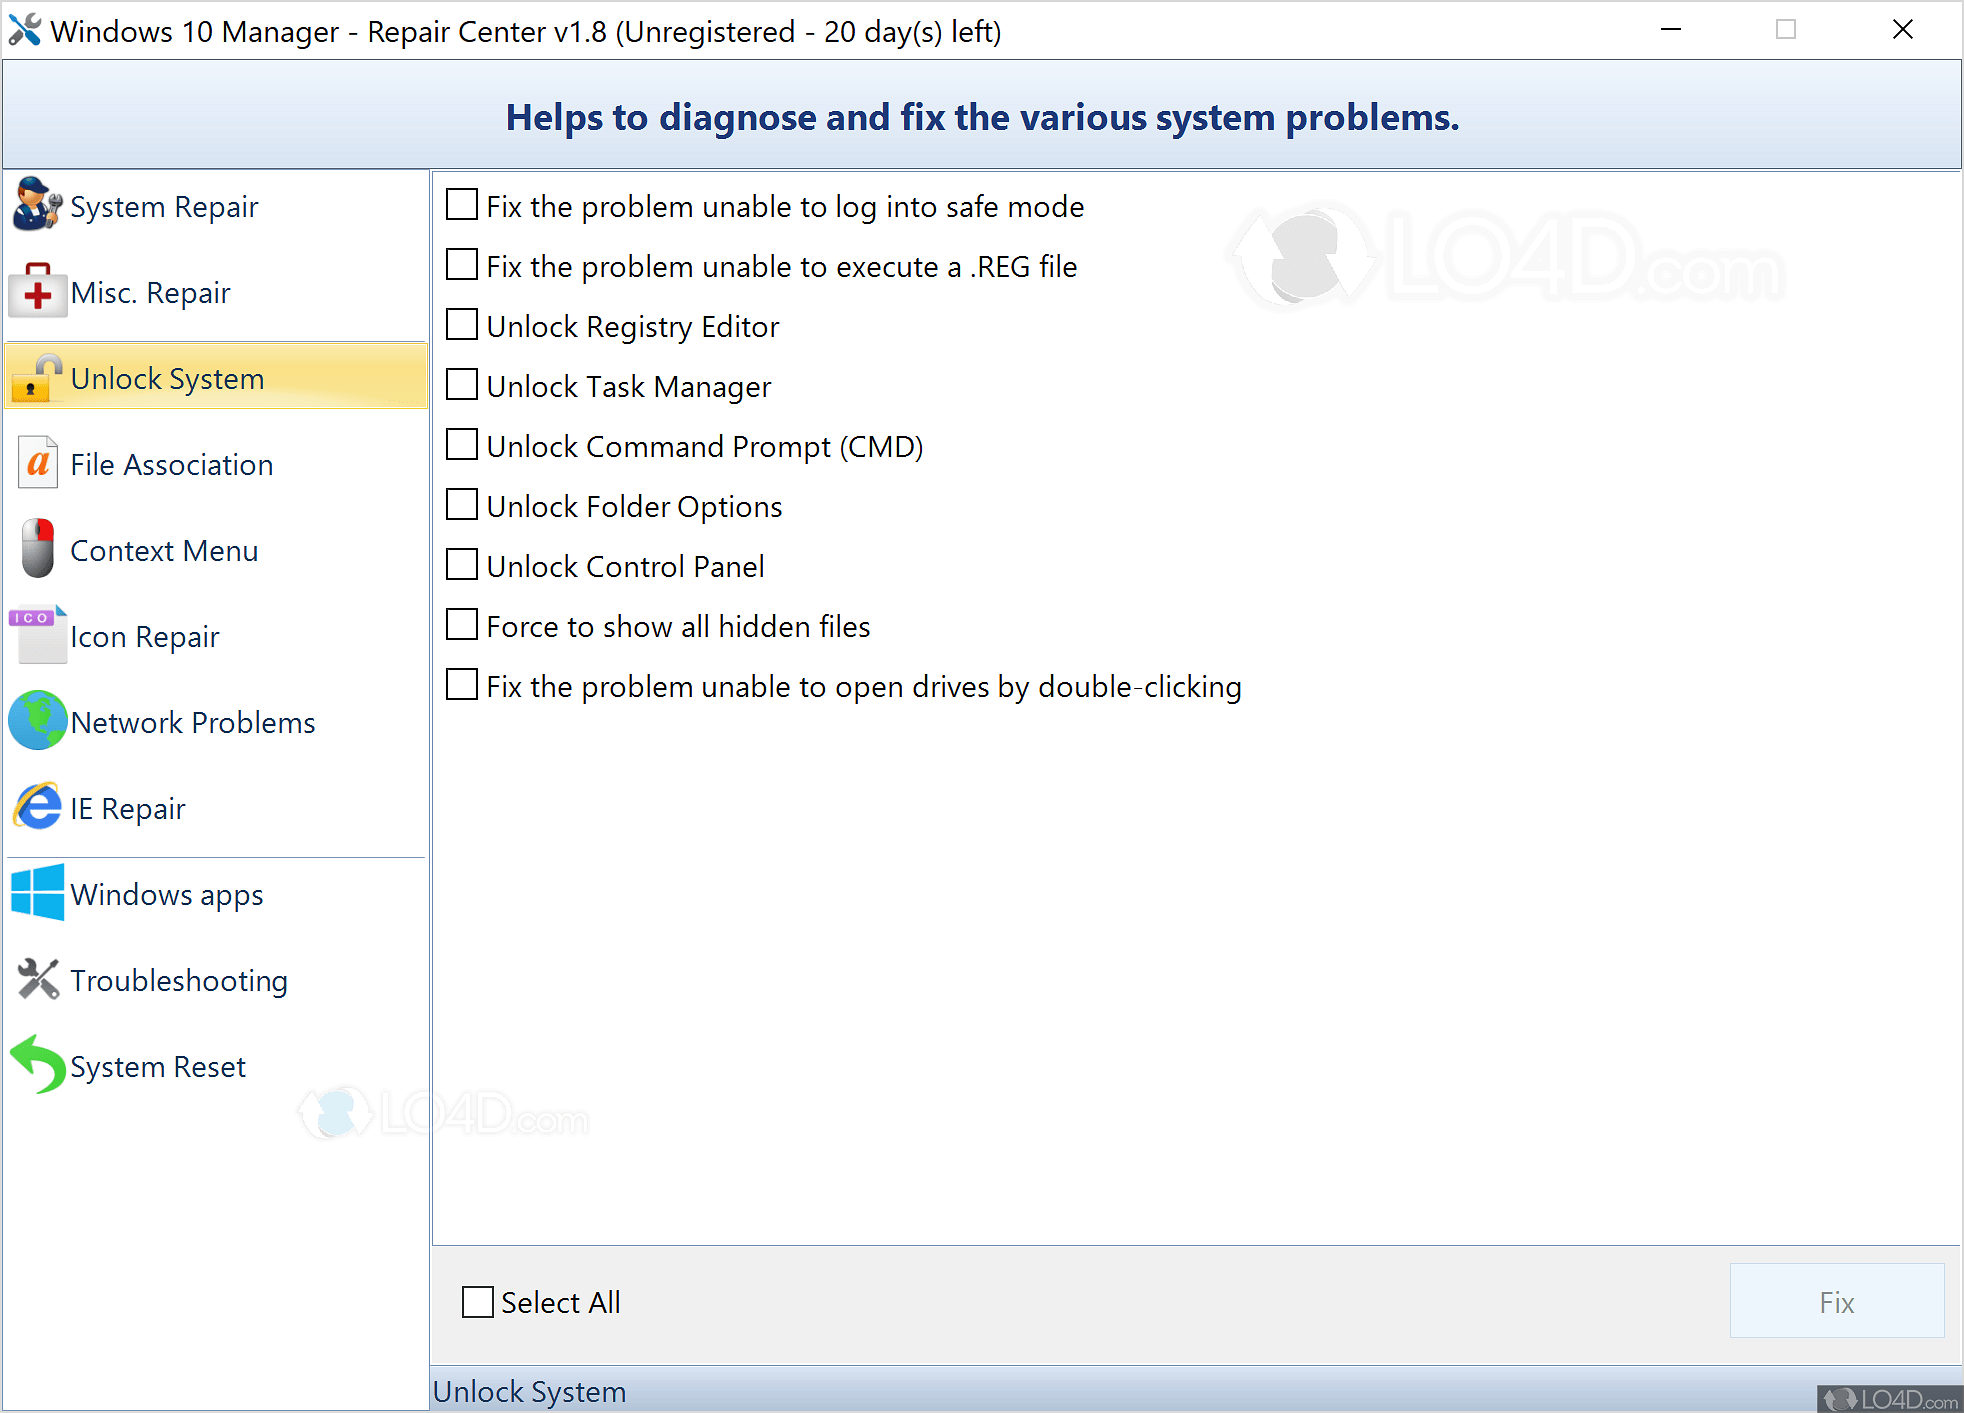
Task: Click the IE Repair Internet Explorer icon
Action: point(38,807)
